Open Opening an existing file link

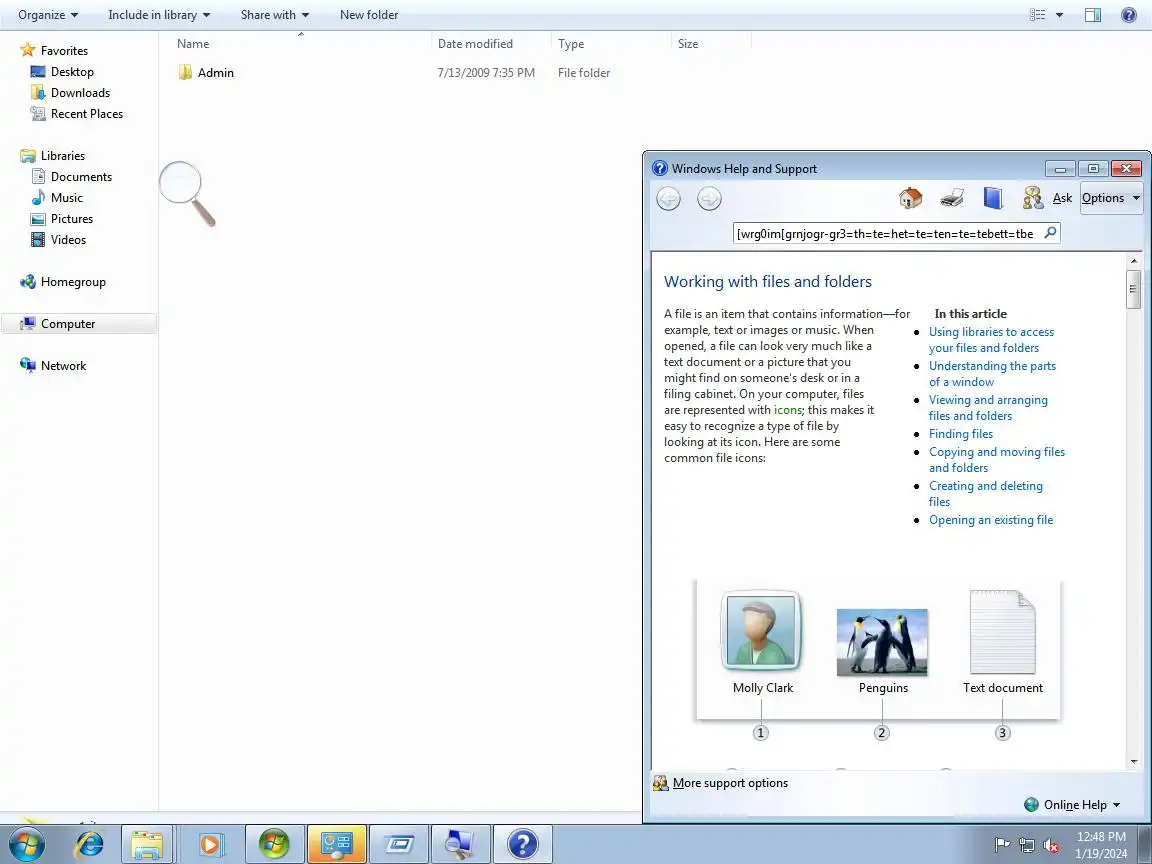(990, 519)
